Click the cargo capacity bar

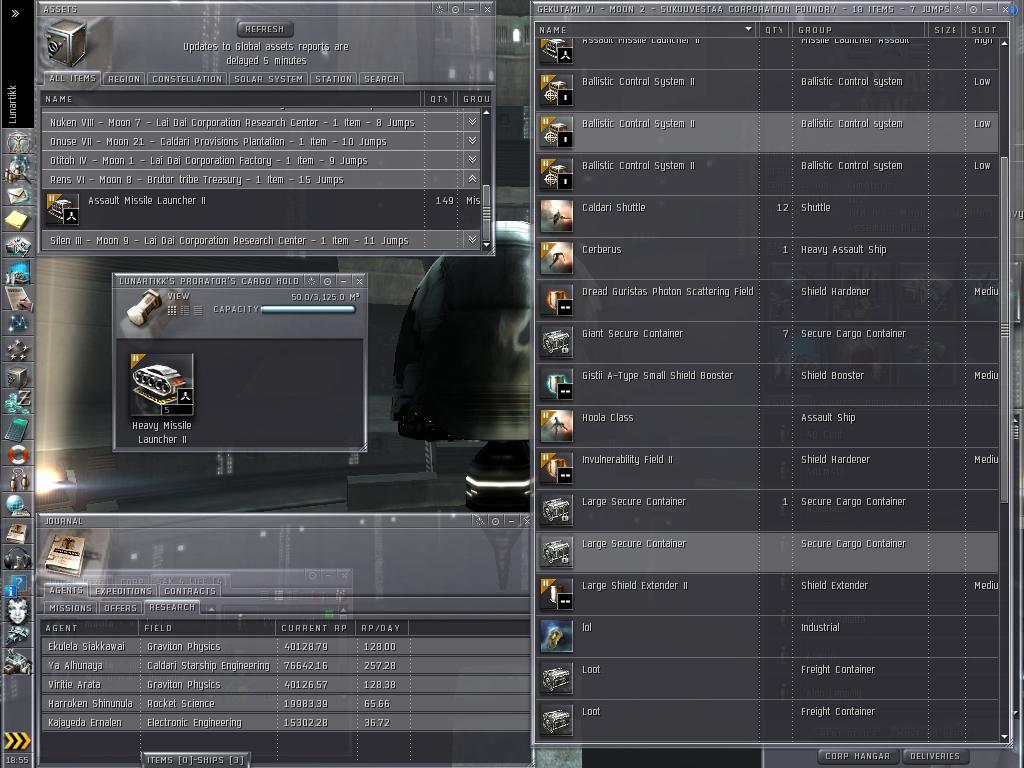[x=308, y=310]
